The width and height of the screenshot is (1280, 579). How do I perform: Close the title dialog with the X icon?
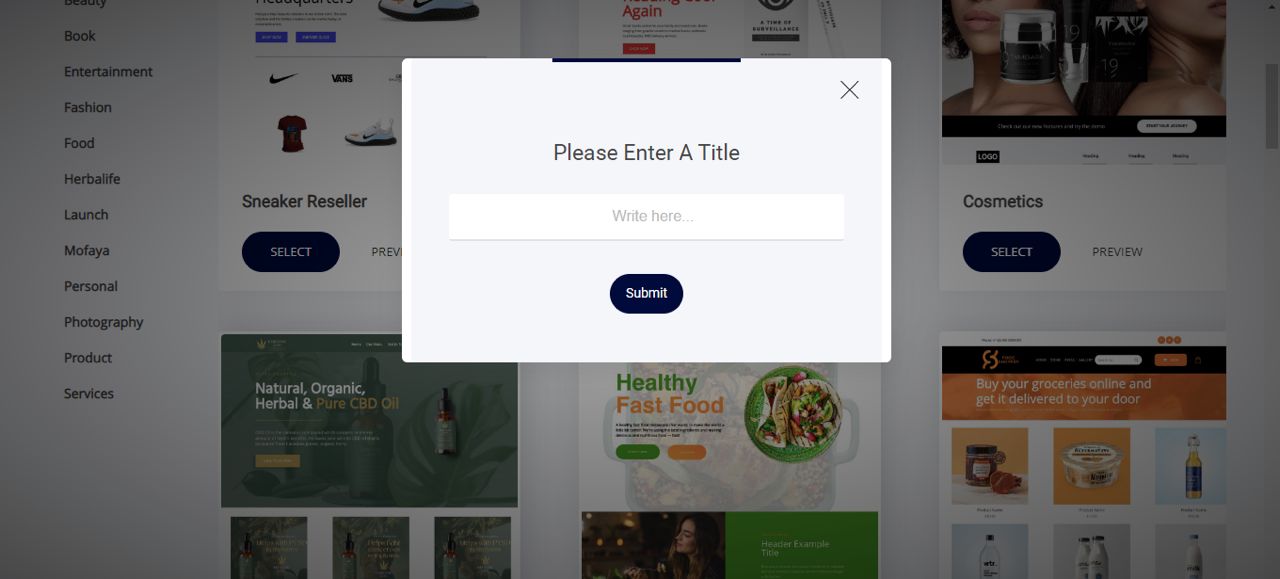tap(849, 90)
